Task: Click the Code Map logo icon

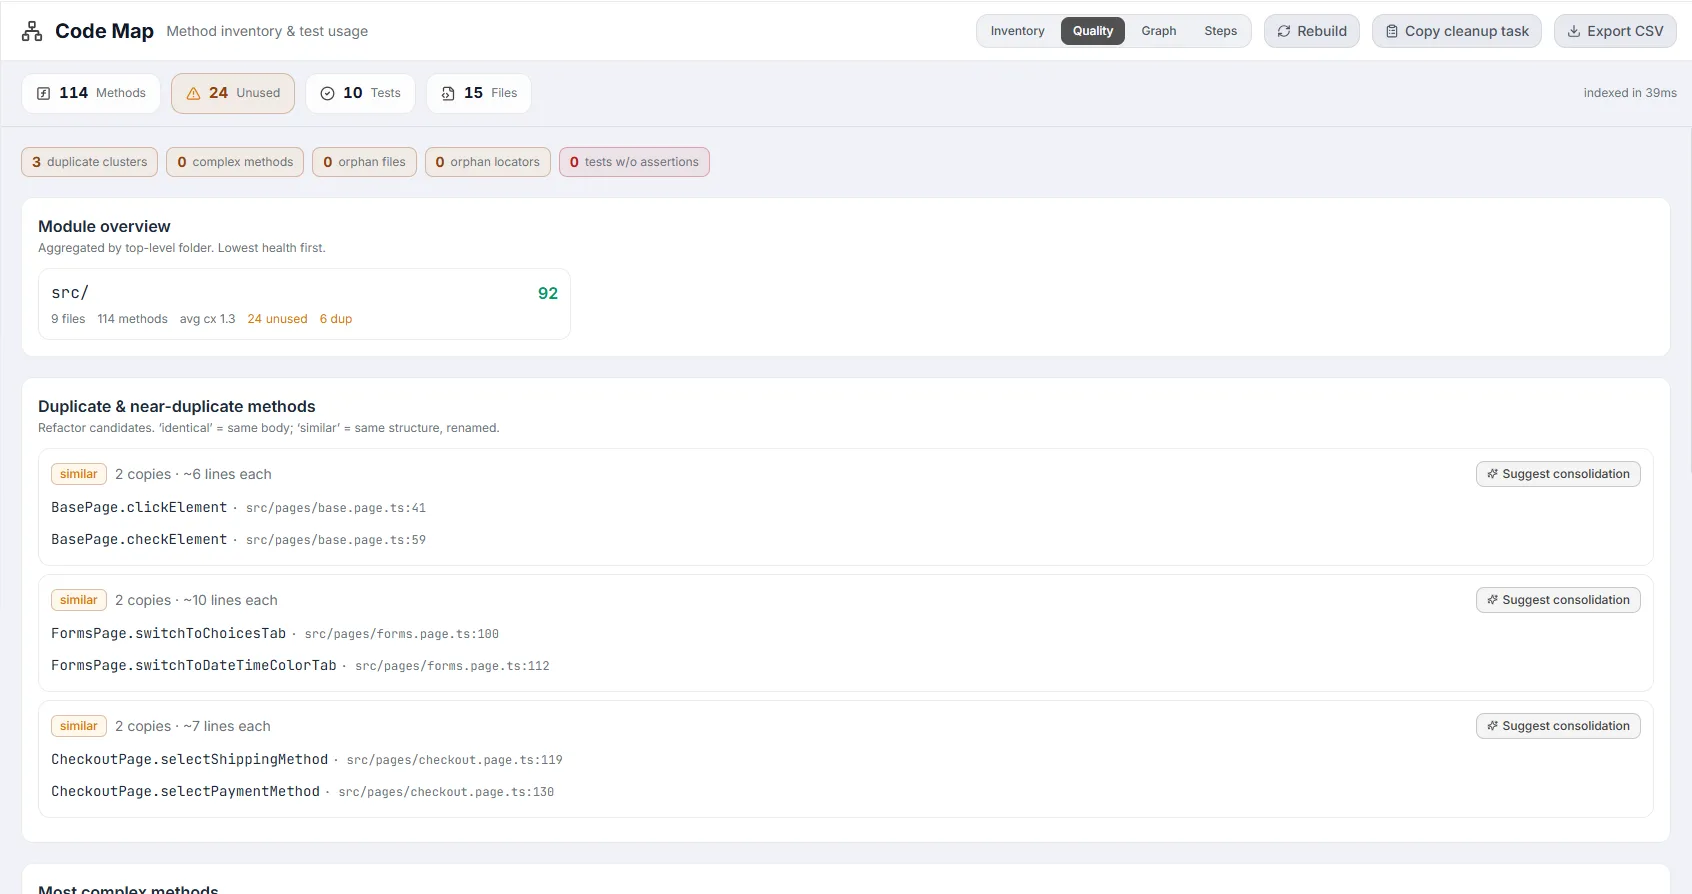Action: pyautogui.click(x=32, y=31)
